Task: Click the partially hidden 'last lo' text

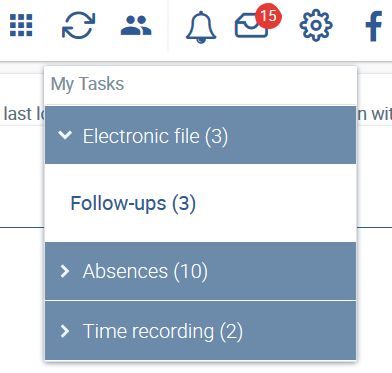Action: [x=23, y=114]
